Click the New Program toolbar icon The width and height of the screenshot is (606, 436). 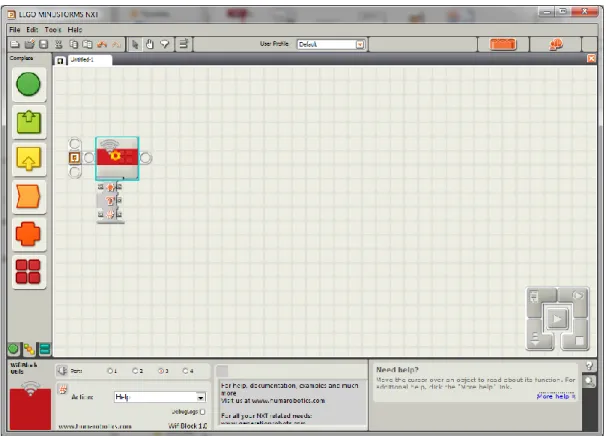[x=15, y=44]
